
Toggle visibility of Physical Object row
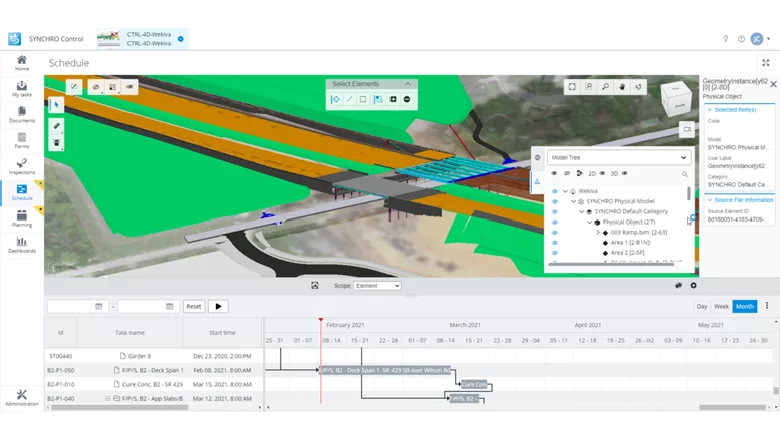pyautogui.click(x=555, y=222)
